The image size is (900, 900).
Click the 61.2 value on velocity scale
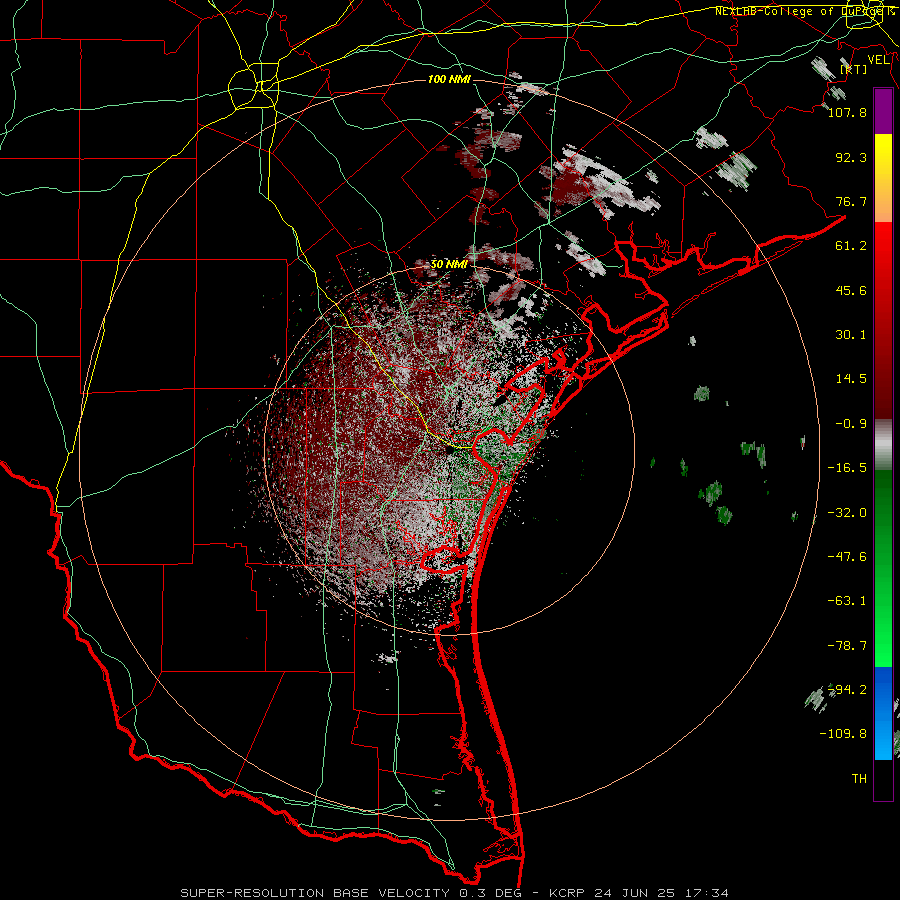[851, 245]
